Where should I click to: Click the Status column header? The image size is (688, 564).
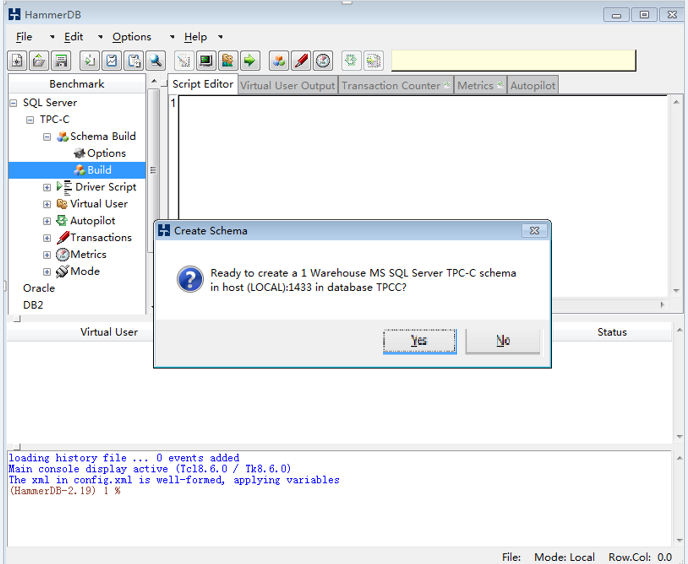[x=612, y=332]
